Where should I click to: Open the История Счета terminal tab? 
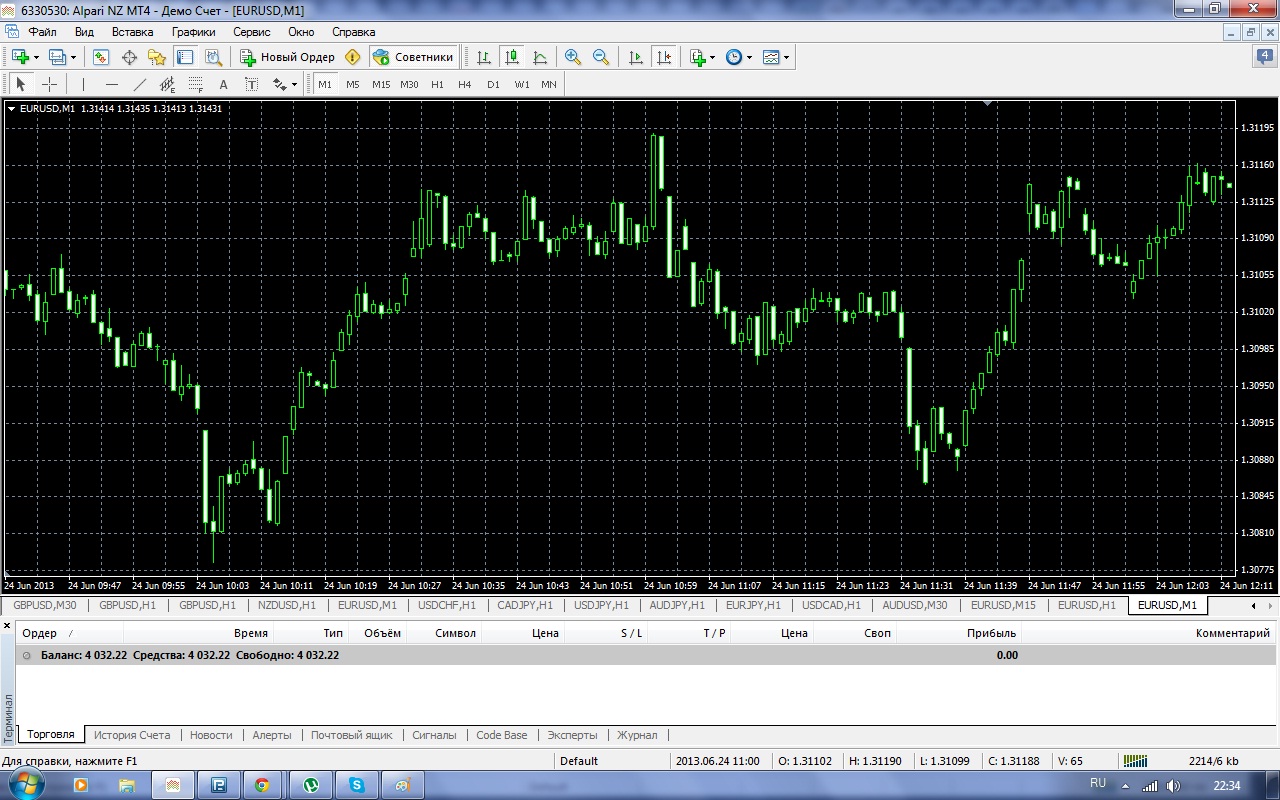tap(132, 735)
